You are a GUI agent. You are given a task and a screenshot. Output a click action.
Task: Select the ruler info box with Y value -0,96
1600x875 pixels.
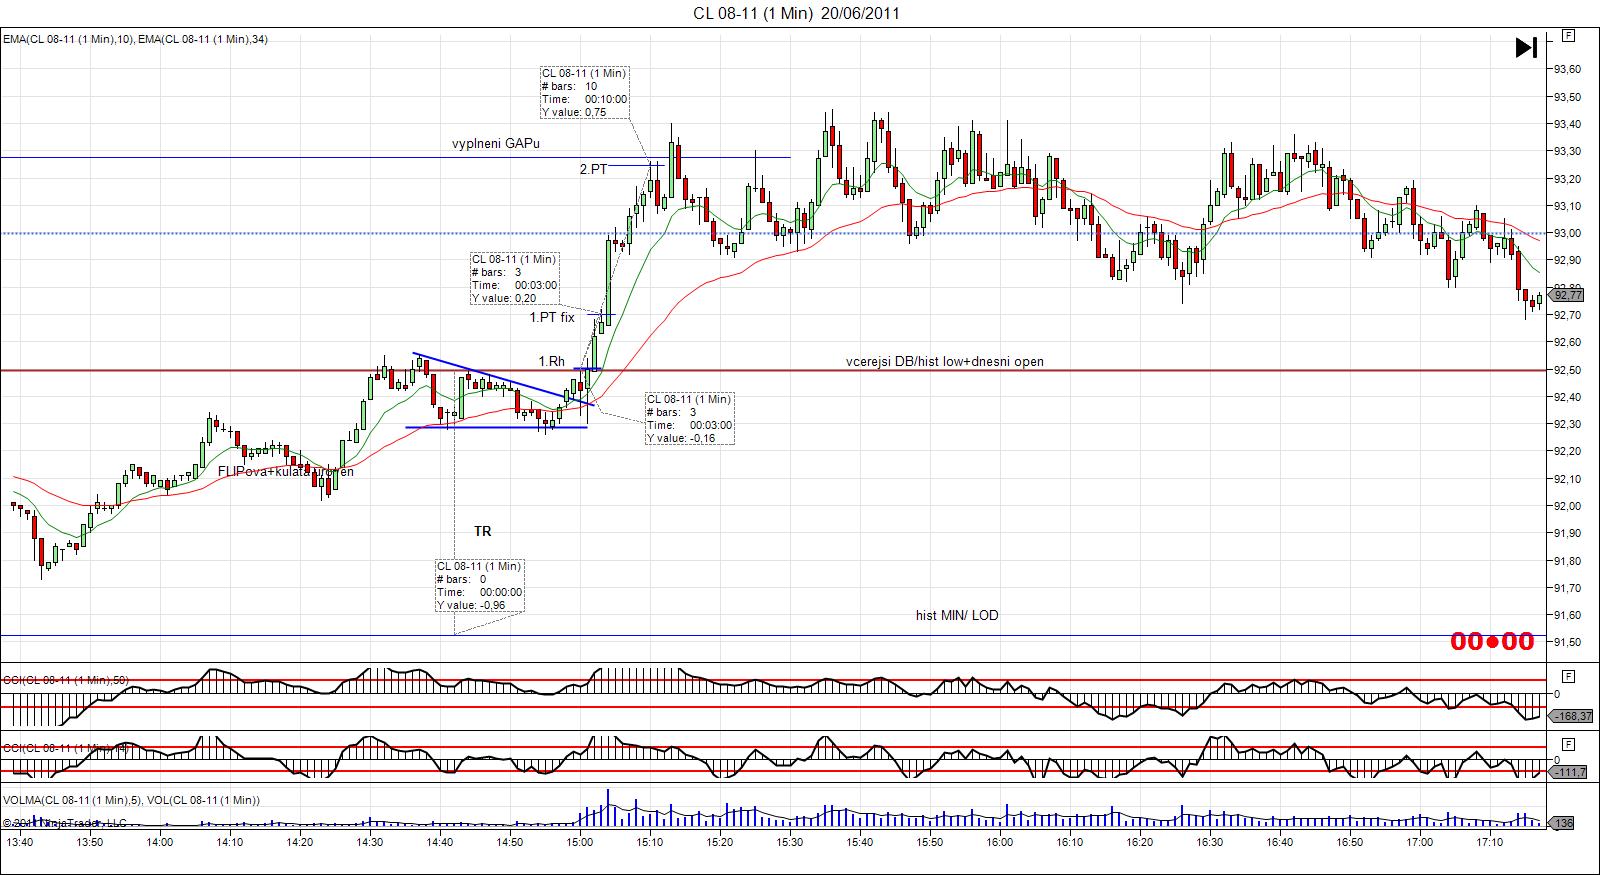[479, 585]
